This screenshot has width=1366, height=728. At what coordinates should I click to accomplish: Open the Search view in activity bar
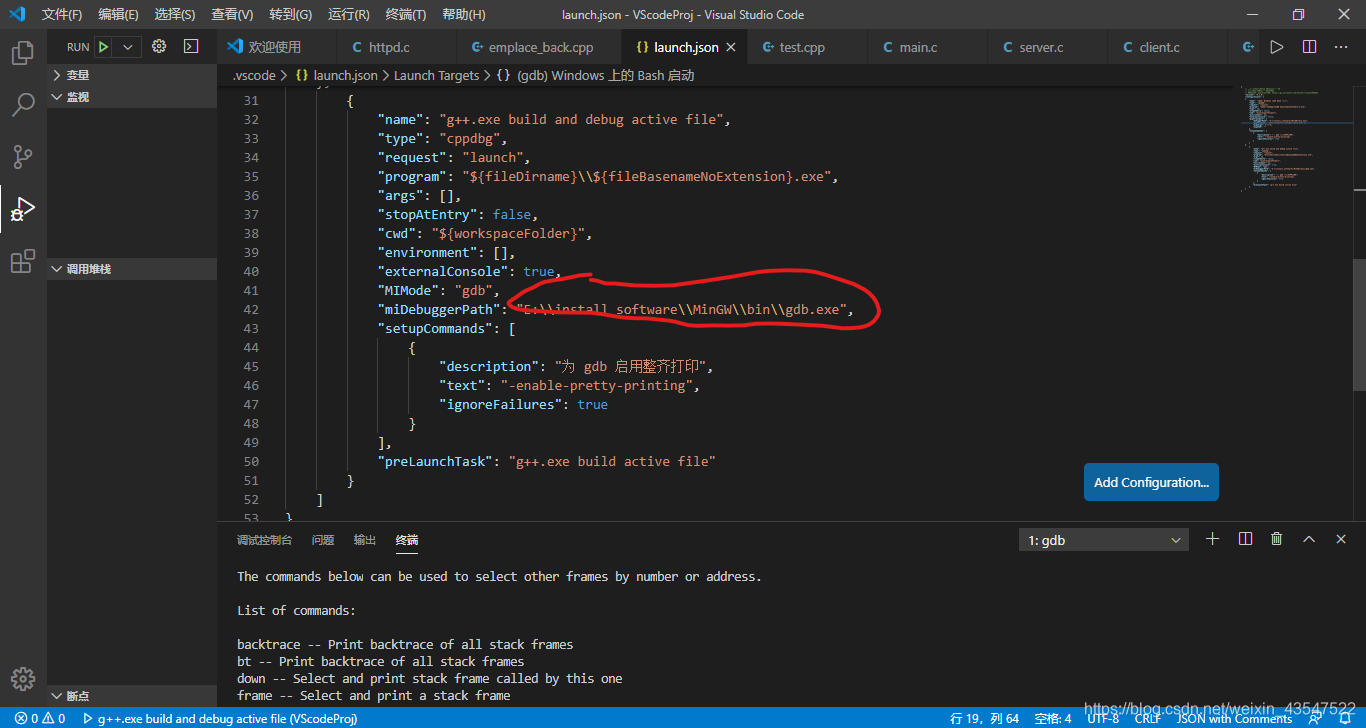tap(22, 105)
